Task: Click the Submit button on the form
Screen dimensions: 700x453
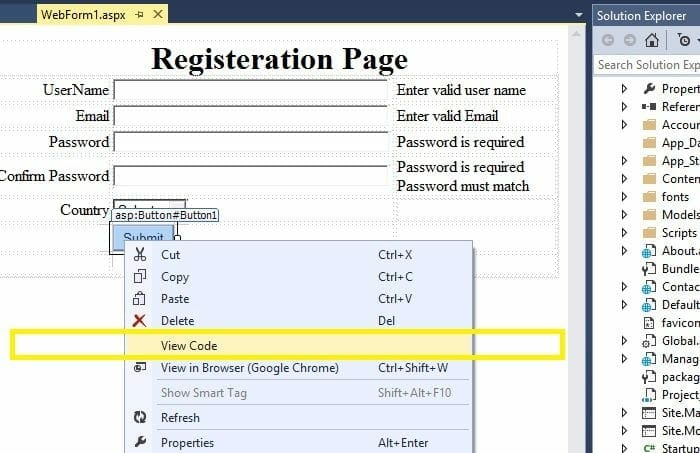Action: pos(143,238)
